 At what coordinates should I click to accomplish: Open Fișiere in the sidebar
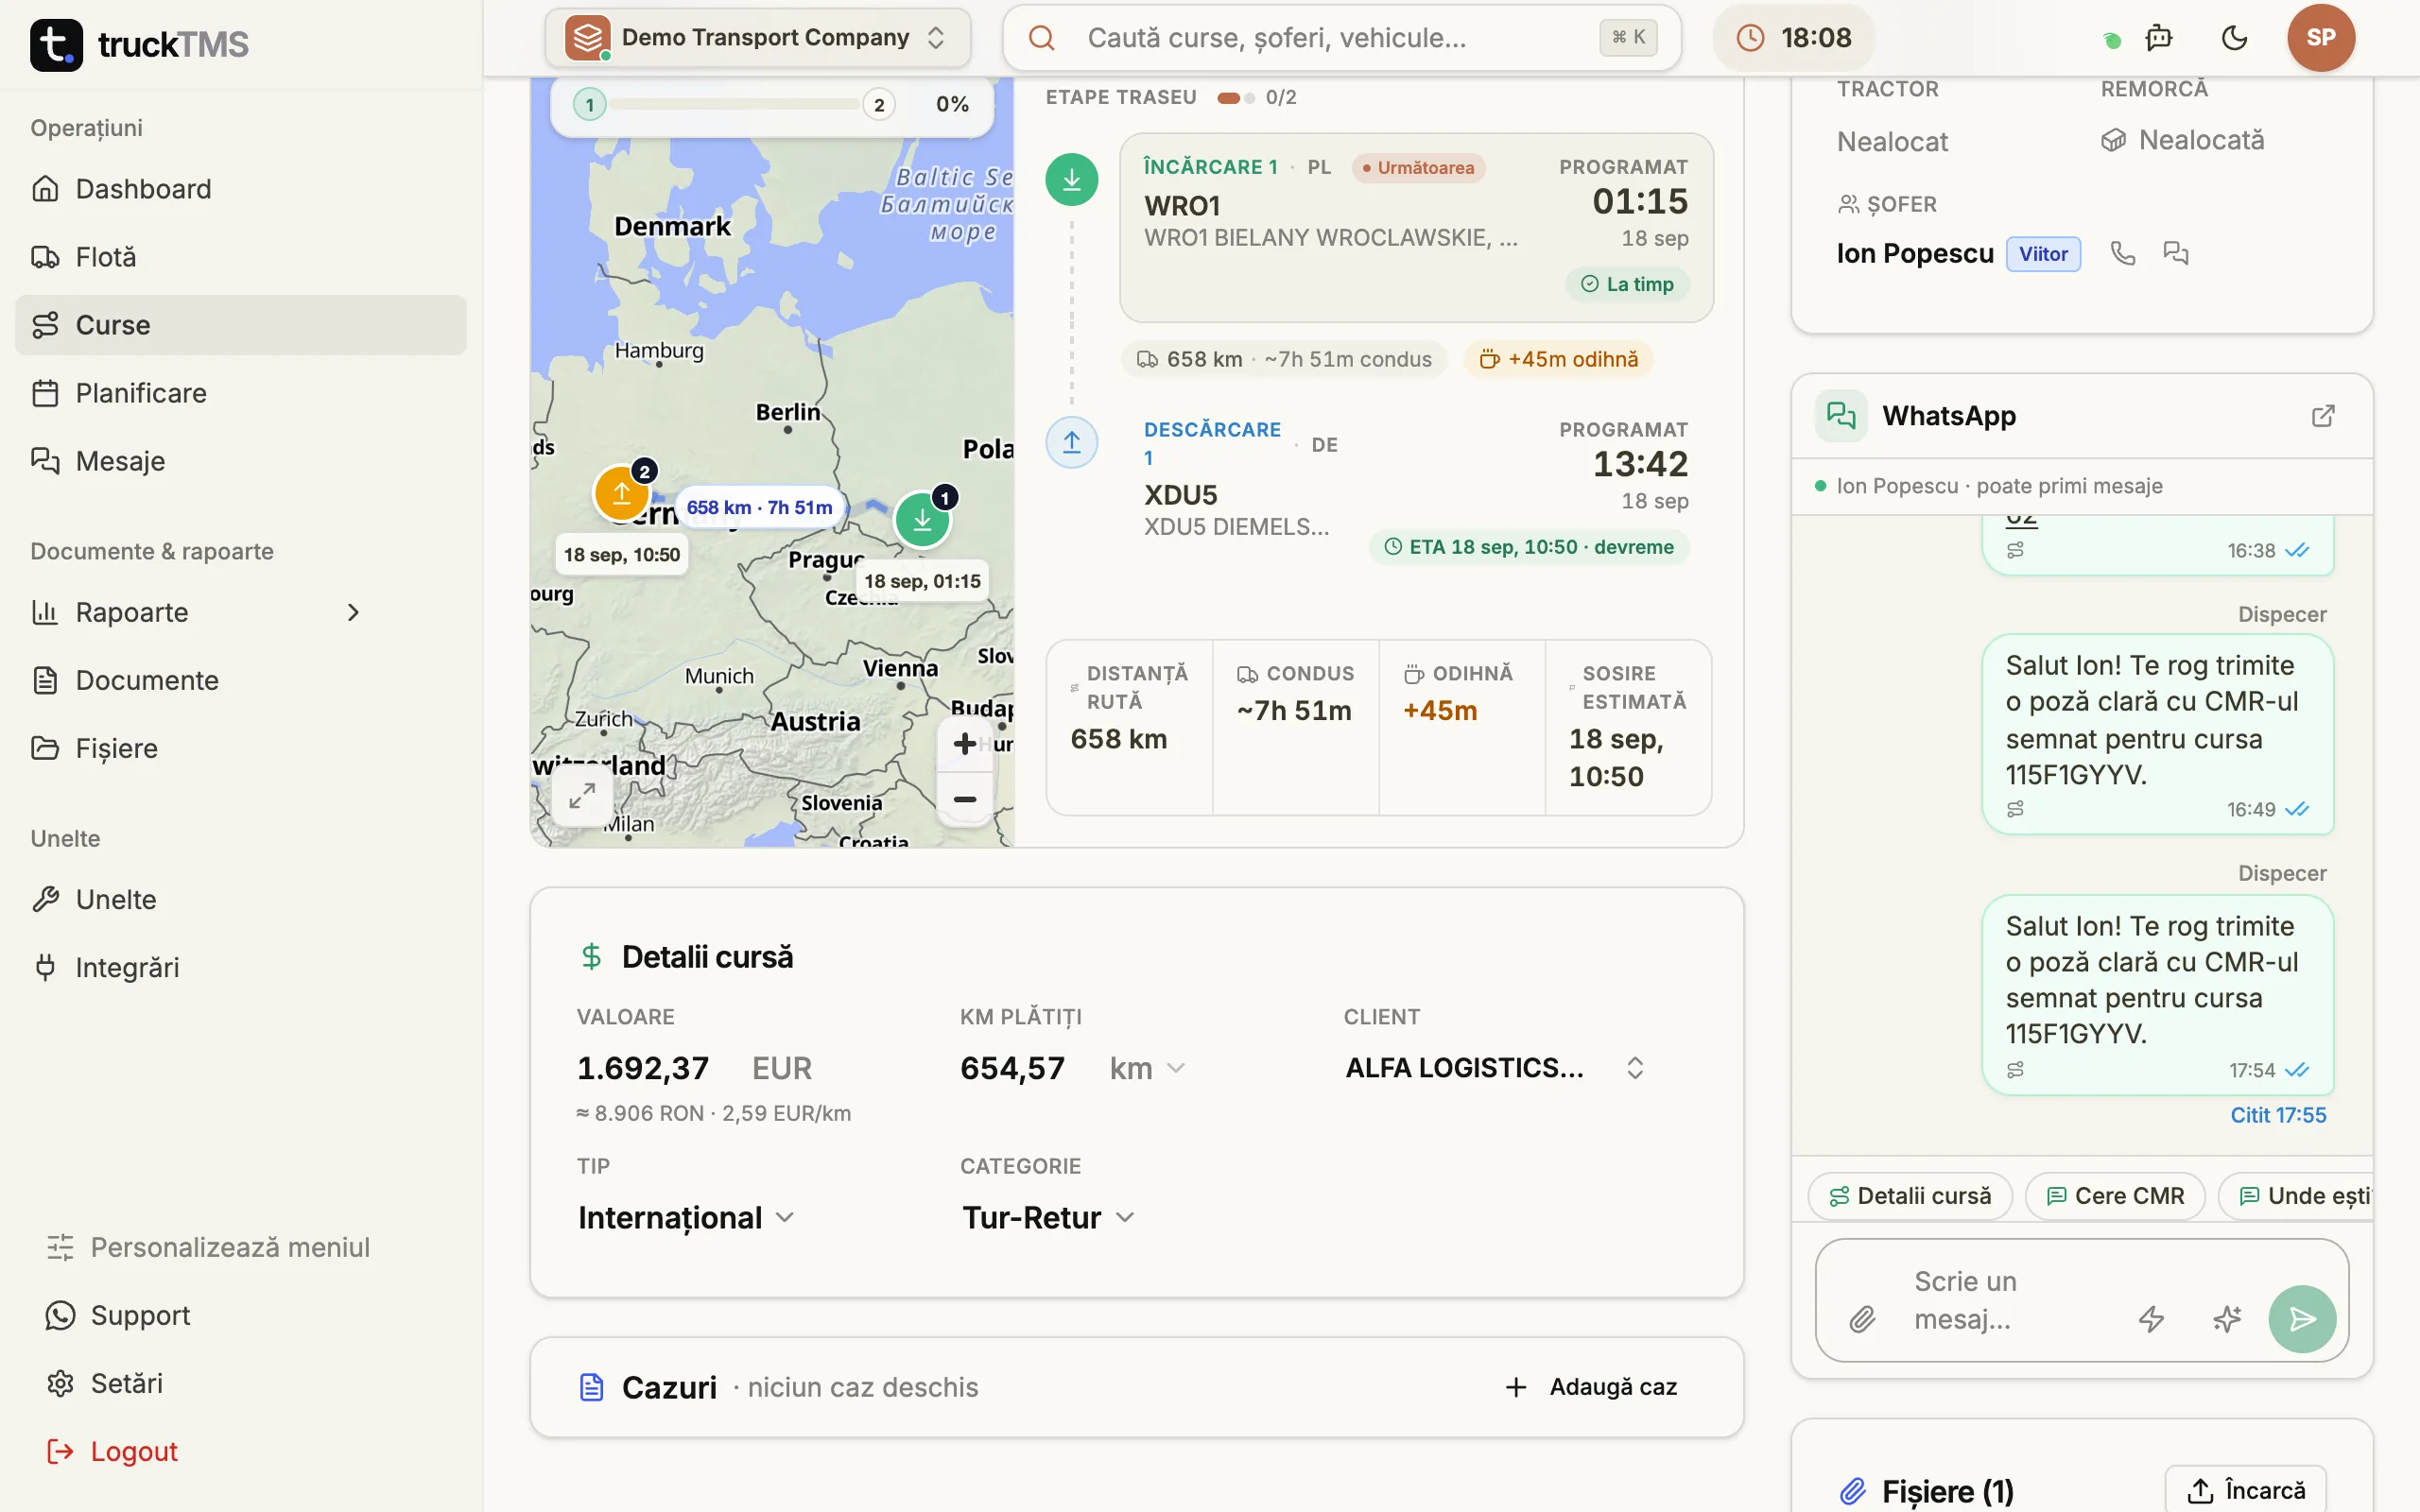pyautogui.click(x=241, y=748)
